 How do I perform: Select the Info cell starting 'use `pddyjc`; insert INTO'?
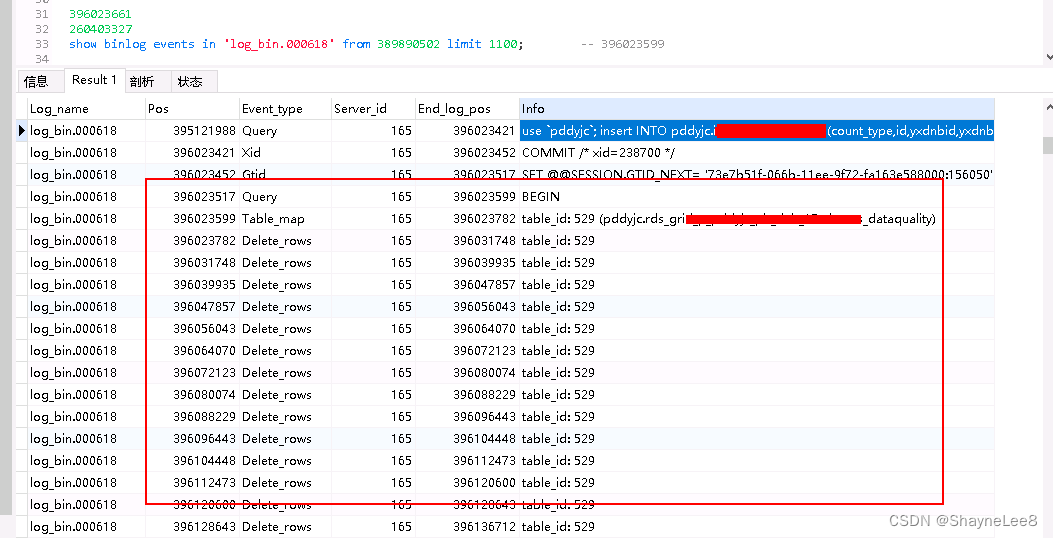click(x=757, y=130)
